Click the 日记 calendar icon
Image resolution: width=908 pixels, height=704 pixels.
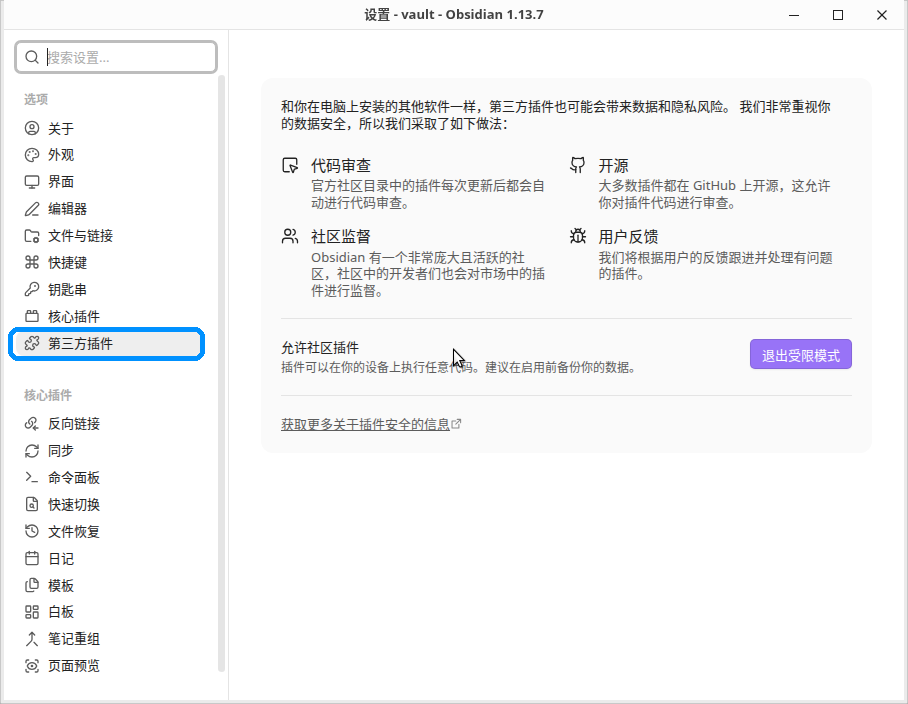click(32, 559)
